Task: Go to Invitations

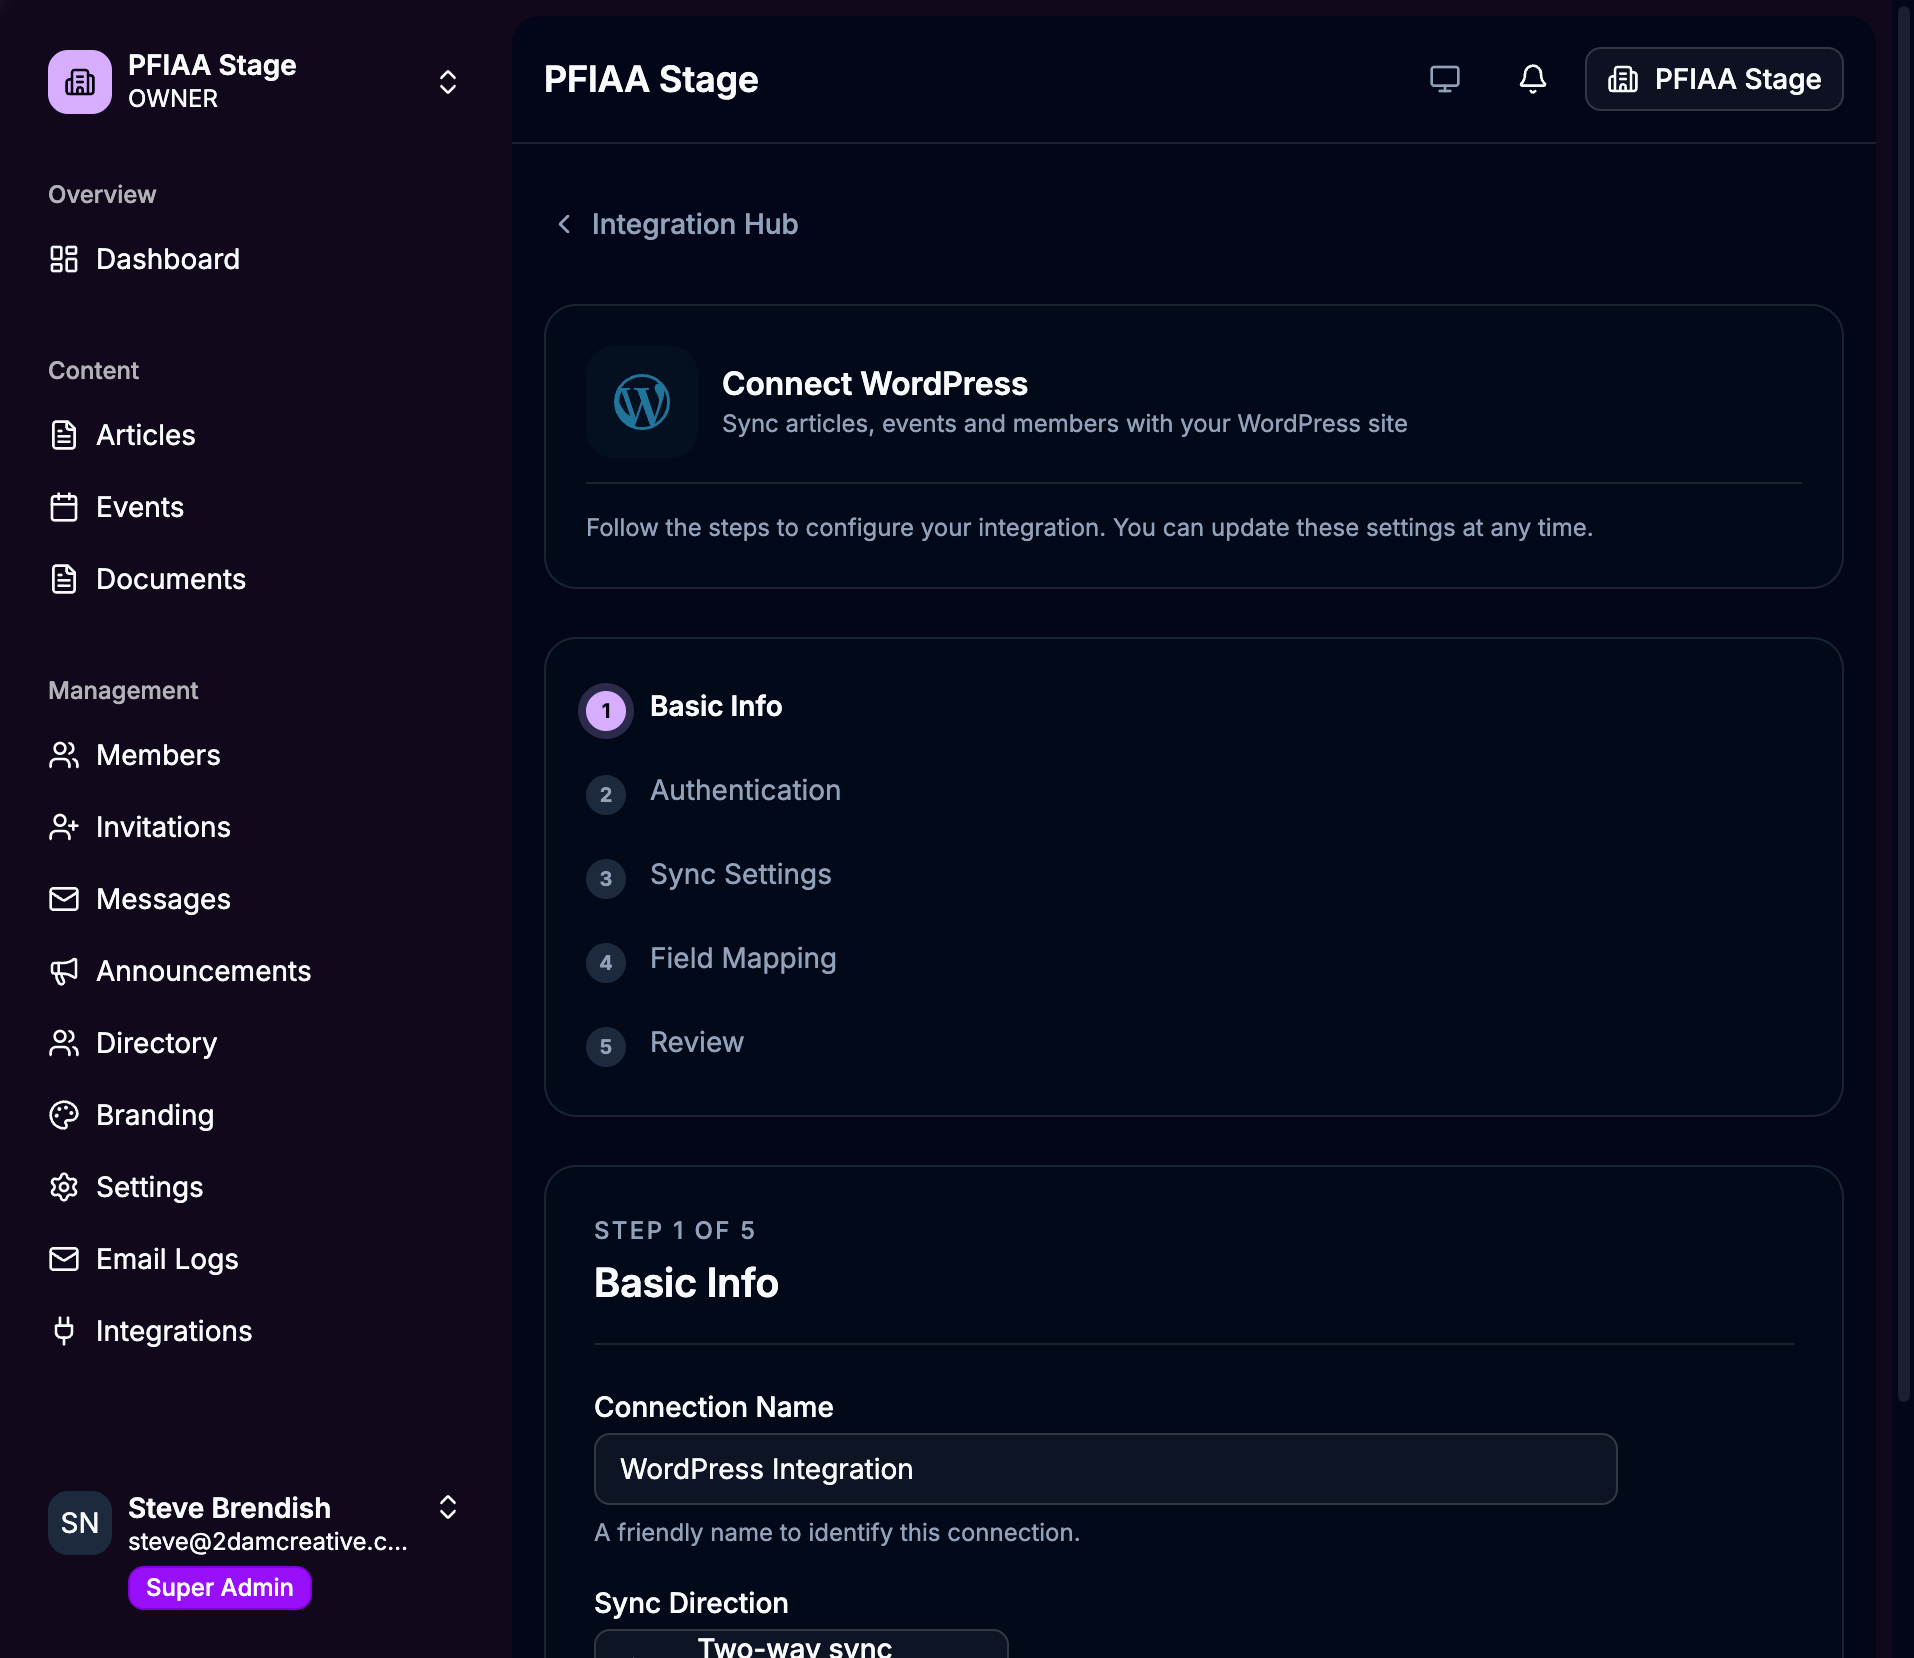Action: pyautogui.click(x=163, y=827)
